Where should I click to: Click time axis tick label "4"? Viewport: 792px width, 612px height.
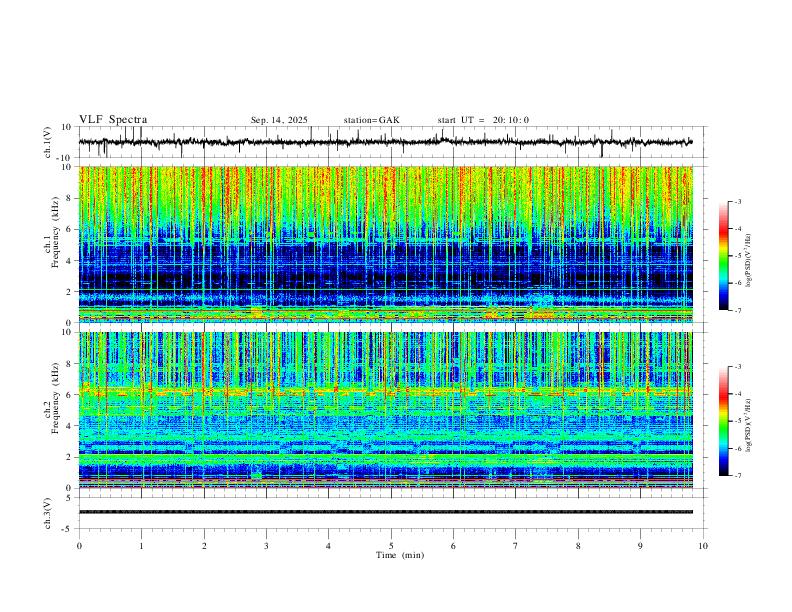point(328,546)
